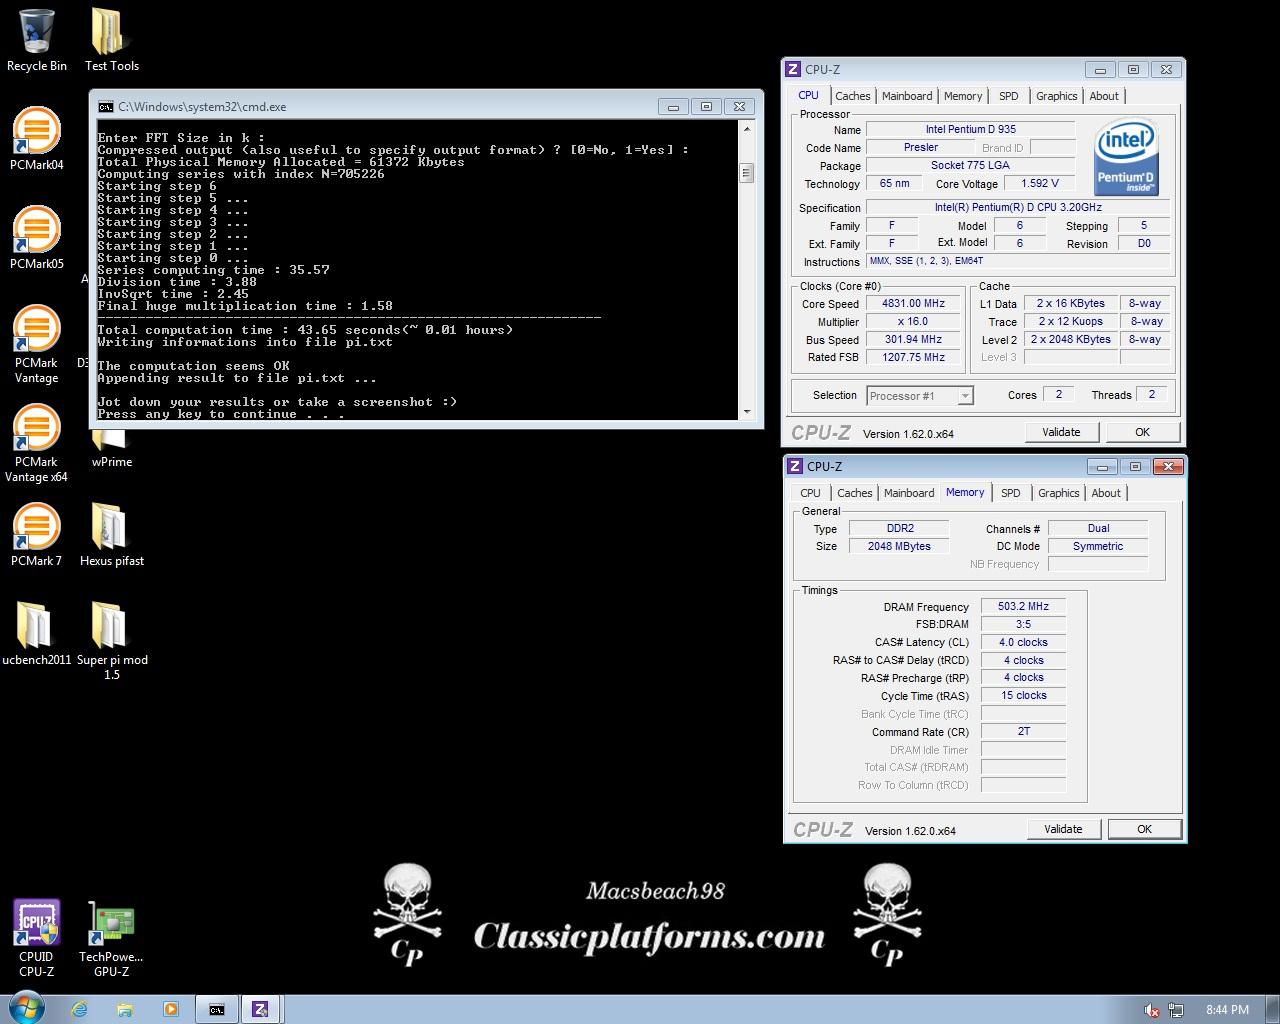Viewport: 1280px width, 1024px height.
Task: Click OK in the upper CPU-Z window
Action: point(1142,432)
